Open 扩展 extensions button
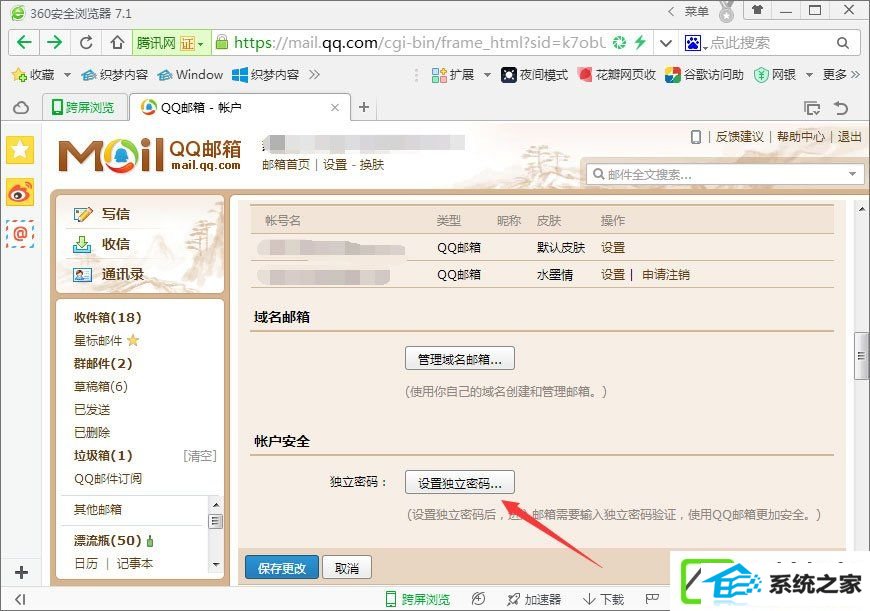This screenshot has height=611, width=870. [453, 74]
